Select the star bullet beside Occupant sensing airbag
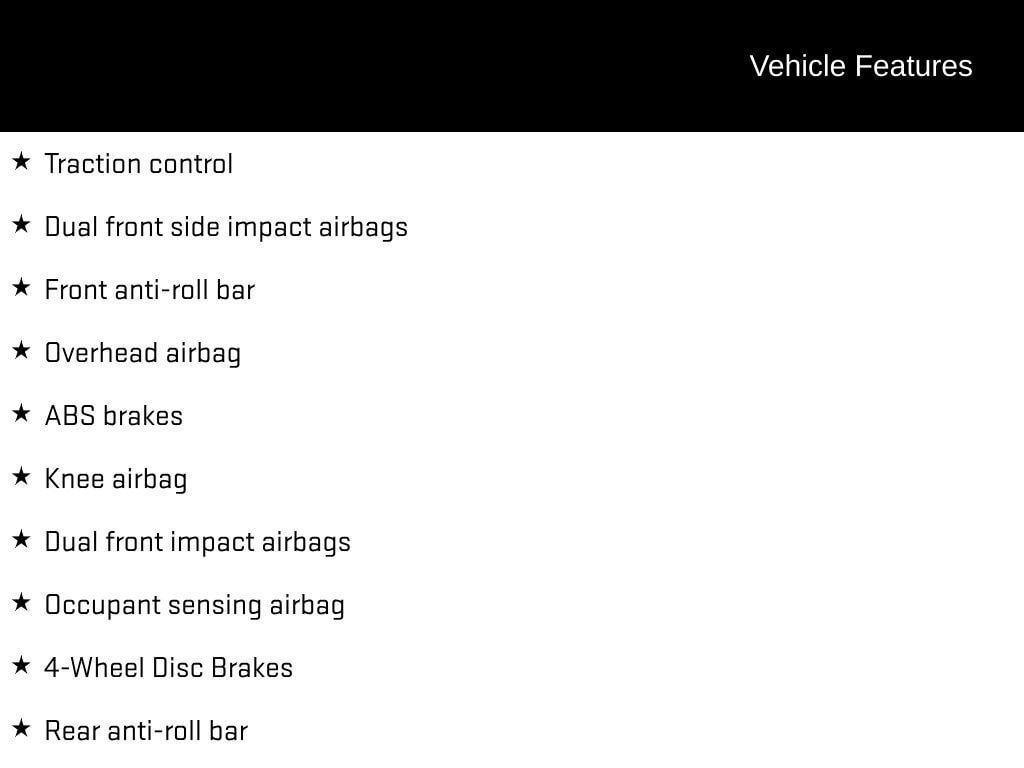Viewport: 1024px width, 768px height. tap(21, 602)
